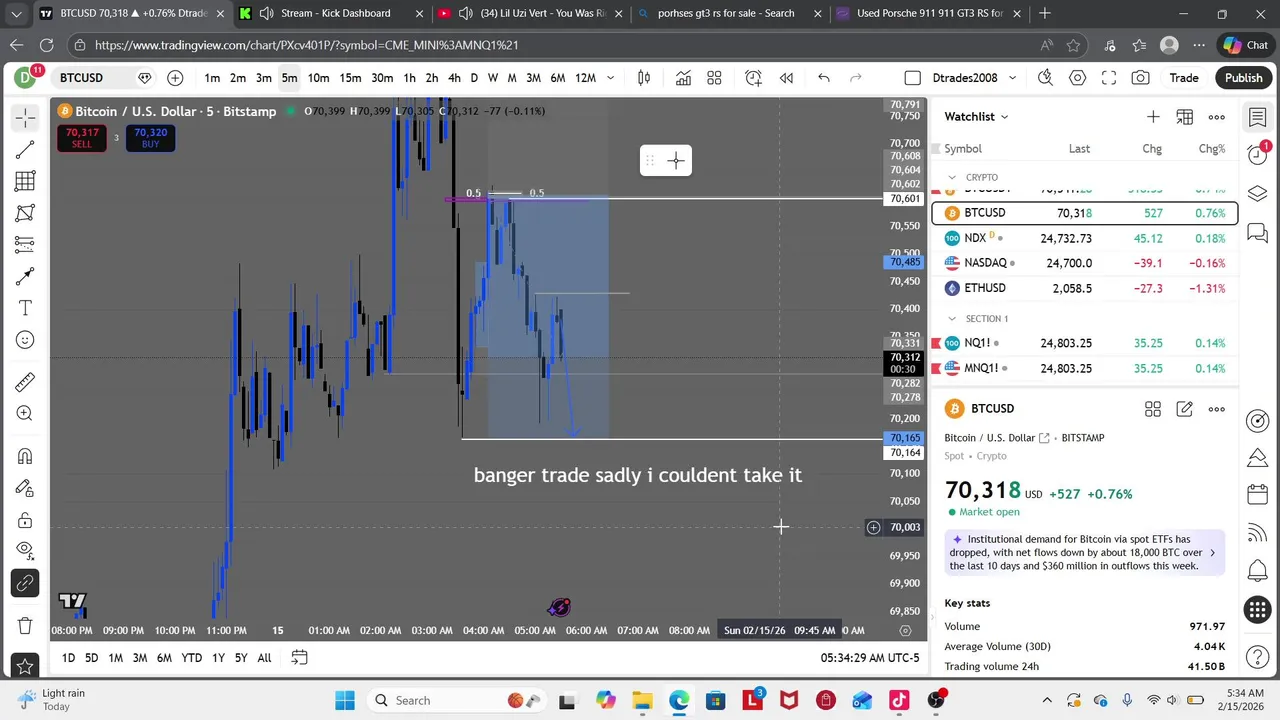Select the chart layout square icon
This screenshot has height=720, width=1280.
click(x=912, y=78)
